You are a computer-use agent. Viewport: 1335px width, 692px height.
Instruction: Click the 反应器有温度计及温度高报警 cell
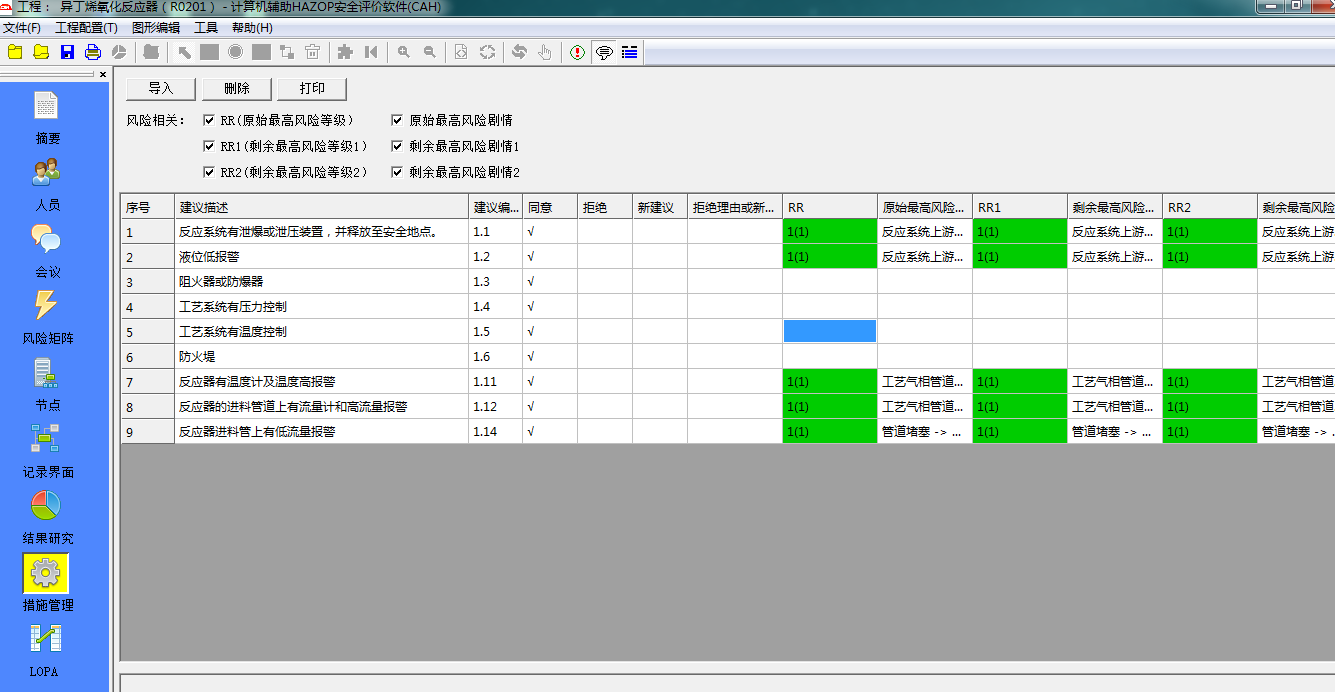point(321,381)
